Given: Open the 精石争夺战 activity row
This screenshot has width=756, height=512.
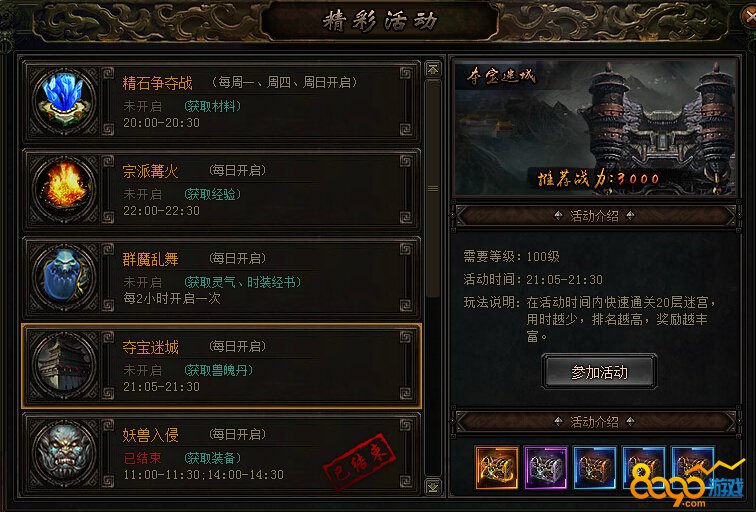Looking at the screenshot, I should [221, 102].
